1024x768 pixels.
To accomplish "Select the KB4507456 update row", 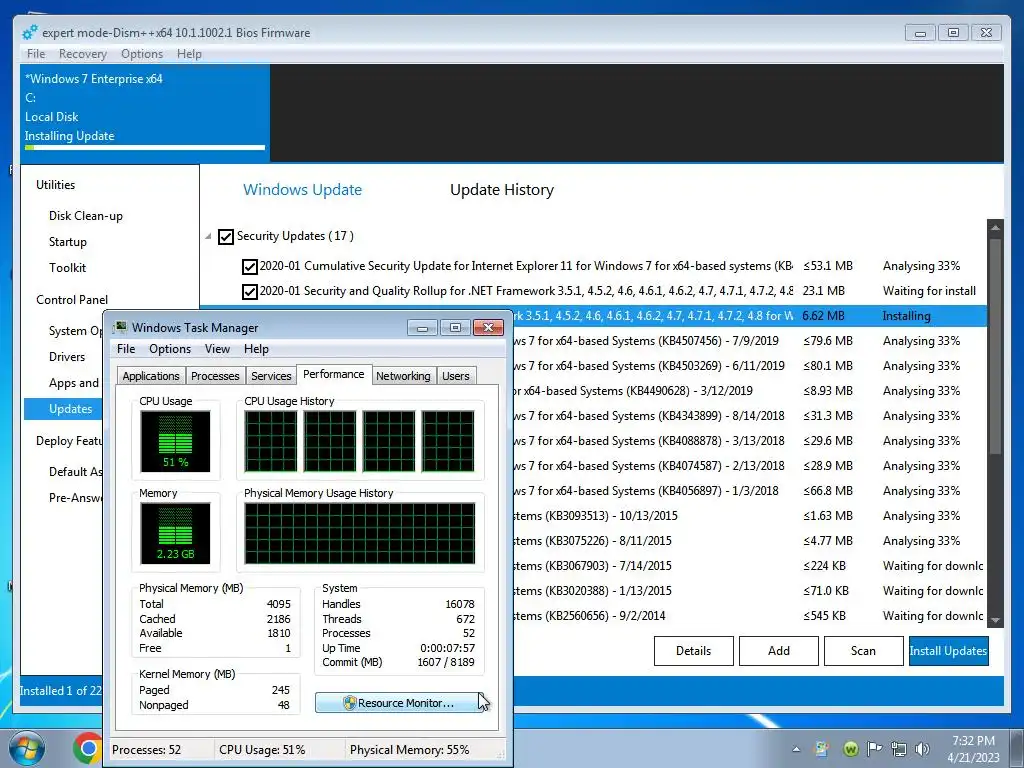I will tap(749, 341).
